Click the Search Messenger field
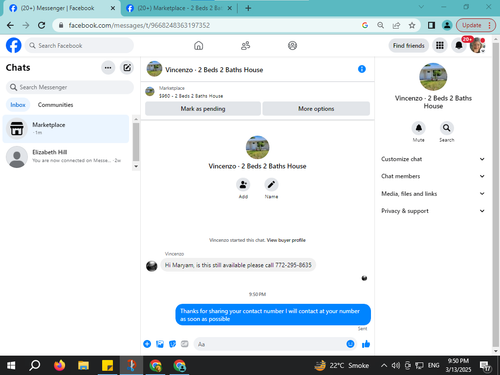Screen dimensions: 500x375 70,87
